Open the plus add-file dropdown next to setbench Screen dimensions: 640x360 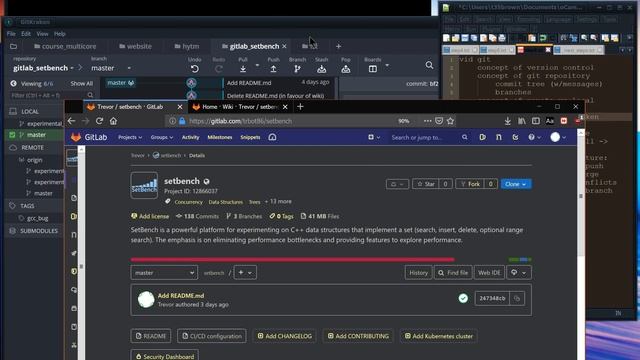pos(245,273)
